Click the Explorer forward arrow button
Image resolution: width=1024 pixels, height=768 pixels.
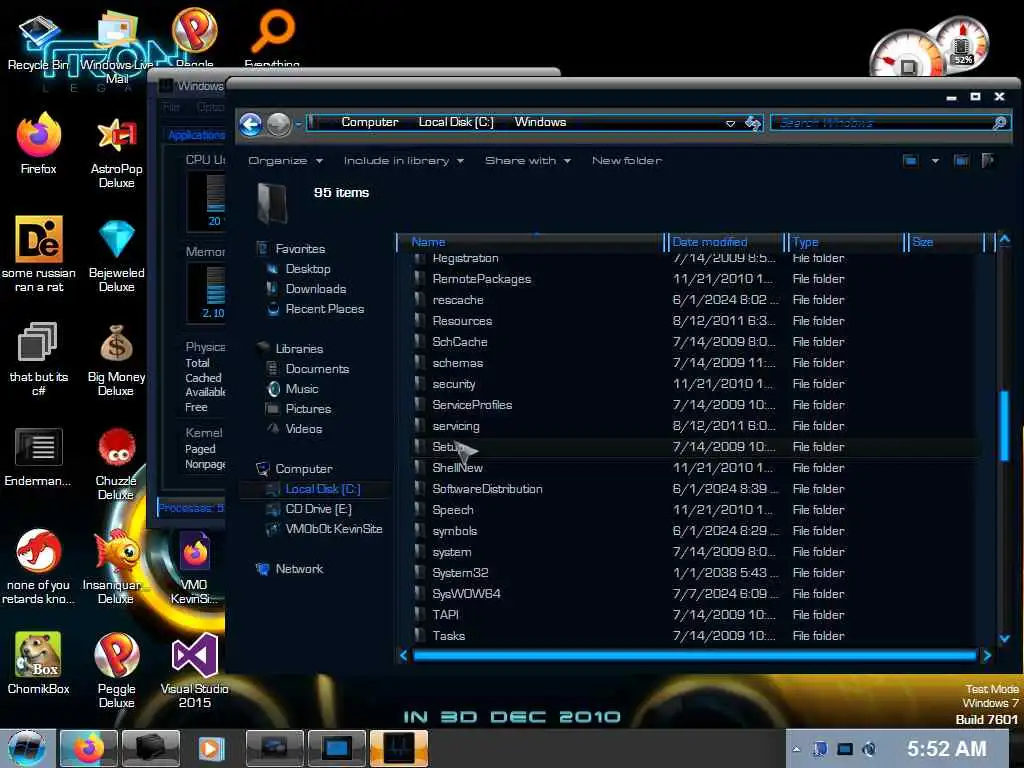pos(279,123)
